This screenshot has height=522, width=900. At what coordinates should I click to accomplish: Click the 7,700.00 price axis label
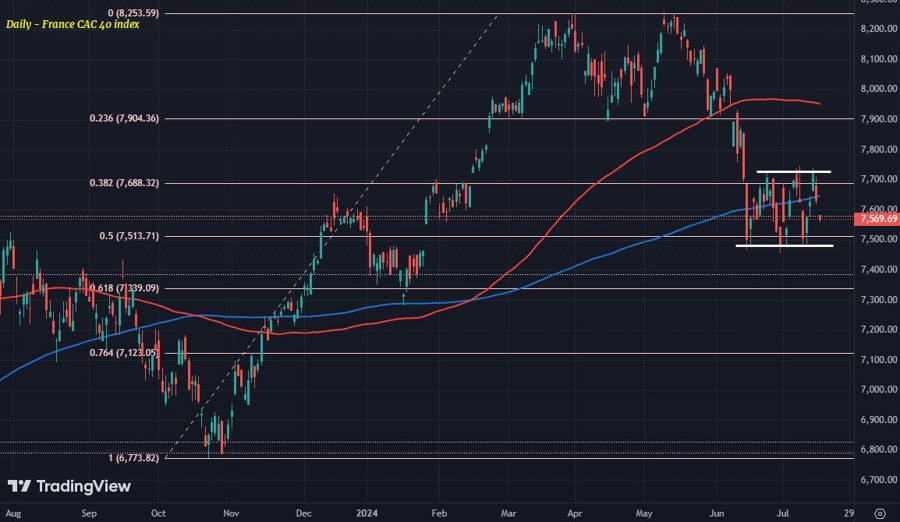point(879,179)
